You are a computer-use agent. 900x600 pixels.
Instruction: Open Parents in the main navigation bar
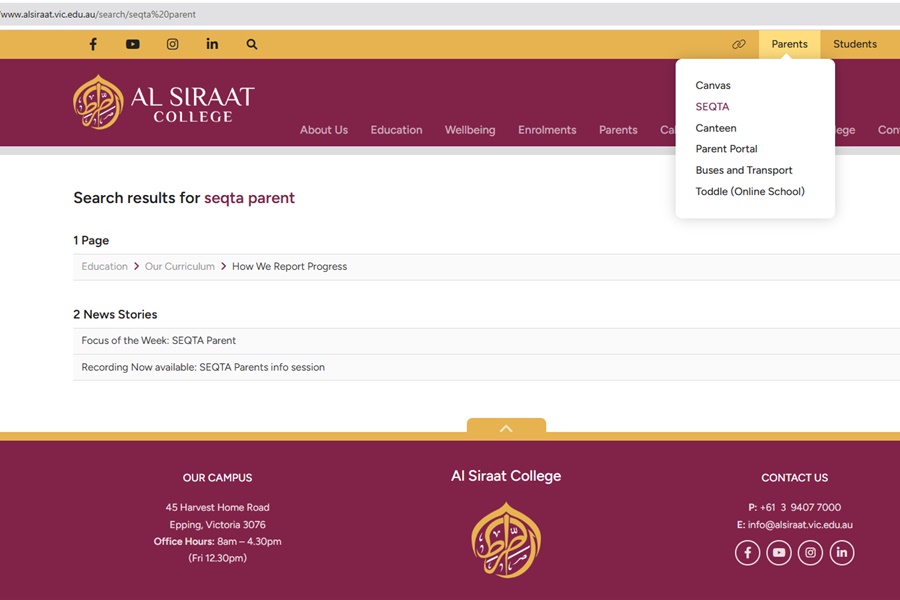pyautogui.click(x=618, y=130)
